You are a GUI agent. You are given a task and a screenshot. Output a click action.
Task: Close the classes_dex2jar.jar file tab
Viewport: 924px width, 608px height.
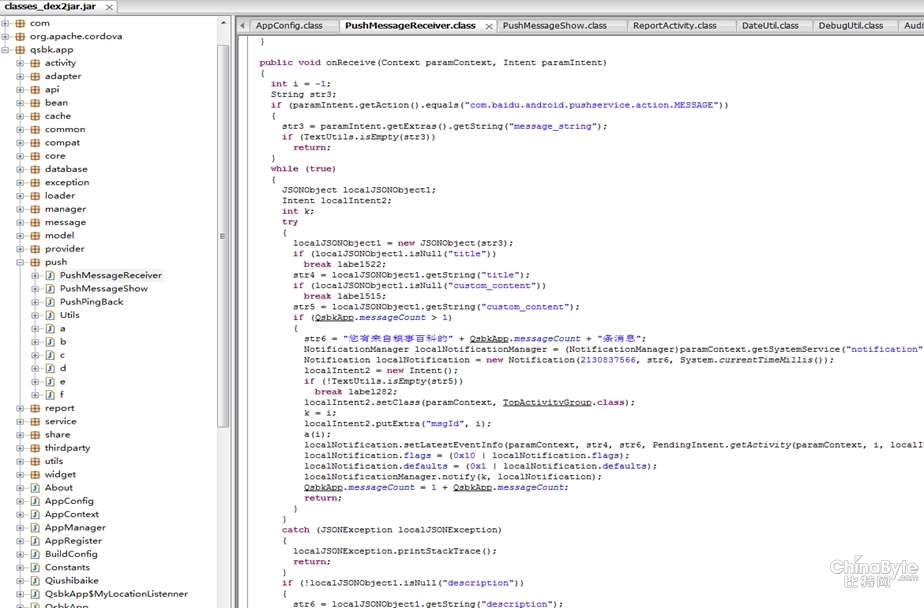tap(109, 7)
